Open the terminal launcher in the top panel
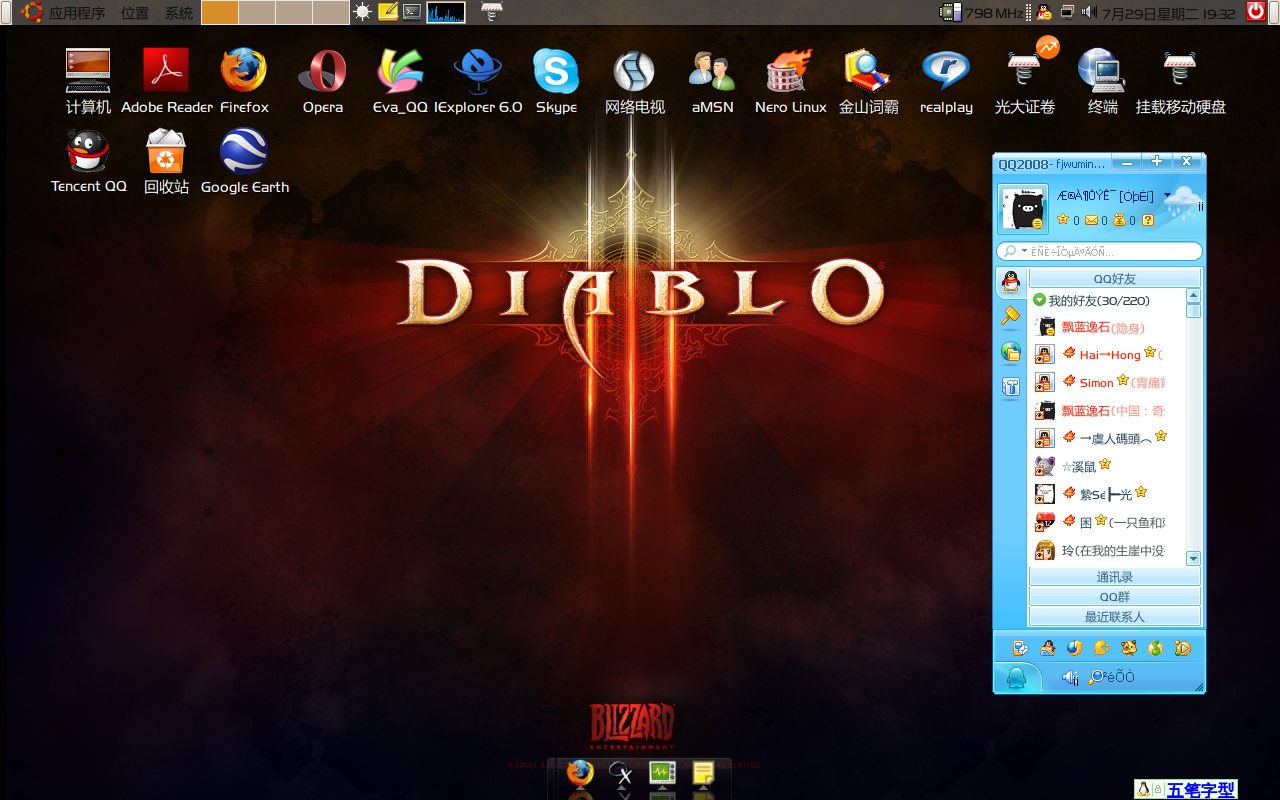The height and width of the screenshot is (800, 1280). pos(412,12)
